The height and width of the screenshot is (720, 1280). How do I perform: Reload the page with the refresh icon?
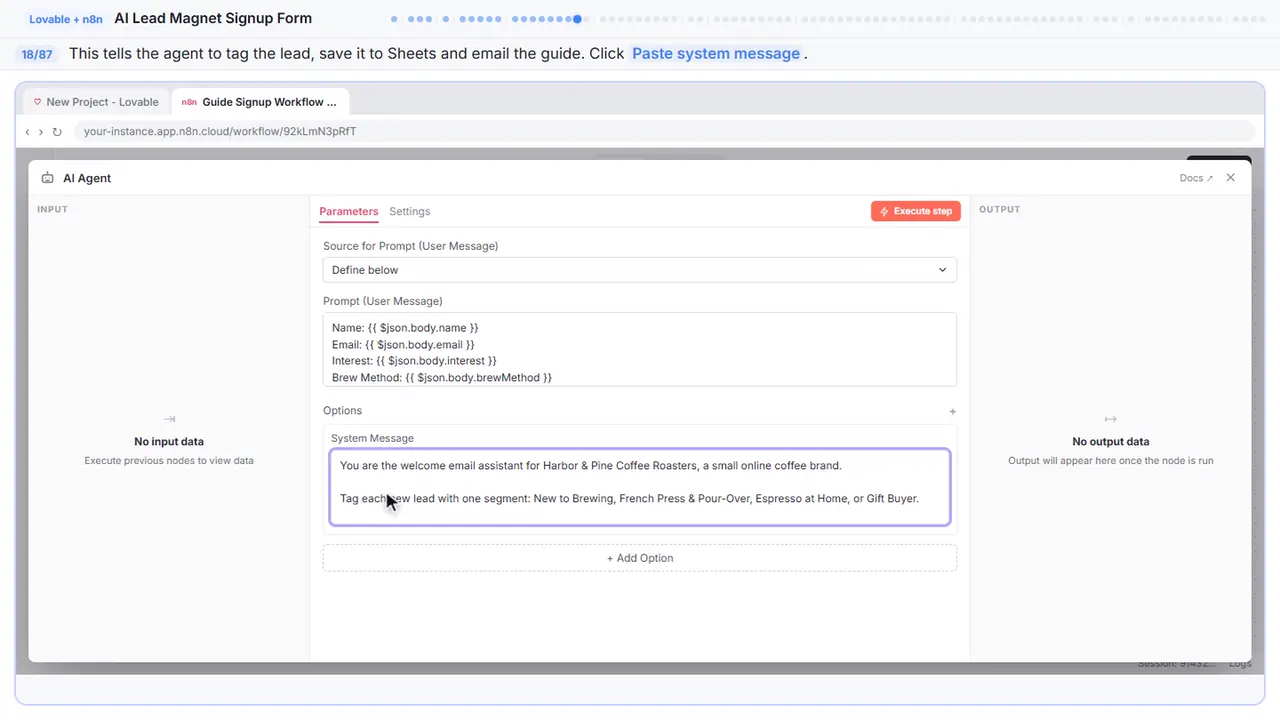pos(57,132)
